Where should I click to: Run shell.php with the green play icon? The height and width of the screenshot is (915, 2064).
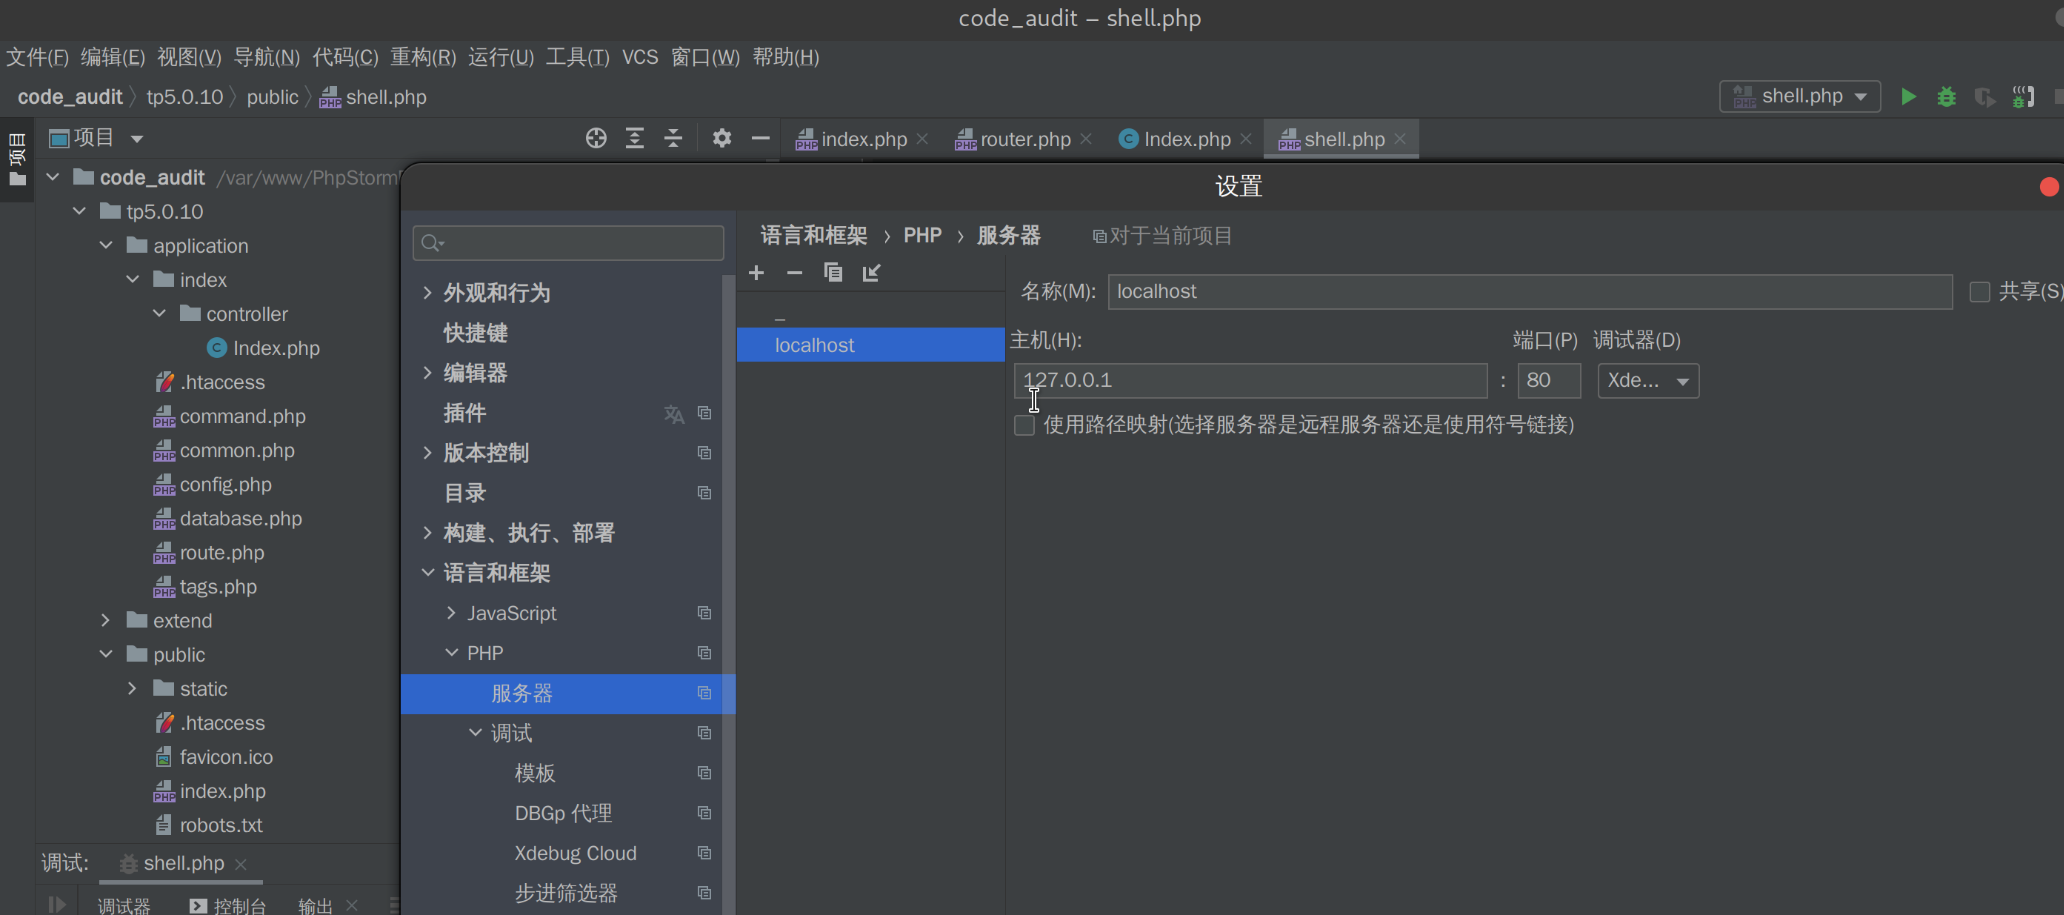click(x=1908, y=97)
